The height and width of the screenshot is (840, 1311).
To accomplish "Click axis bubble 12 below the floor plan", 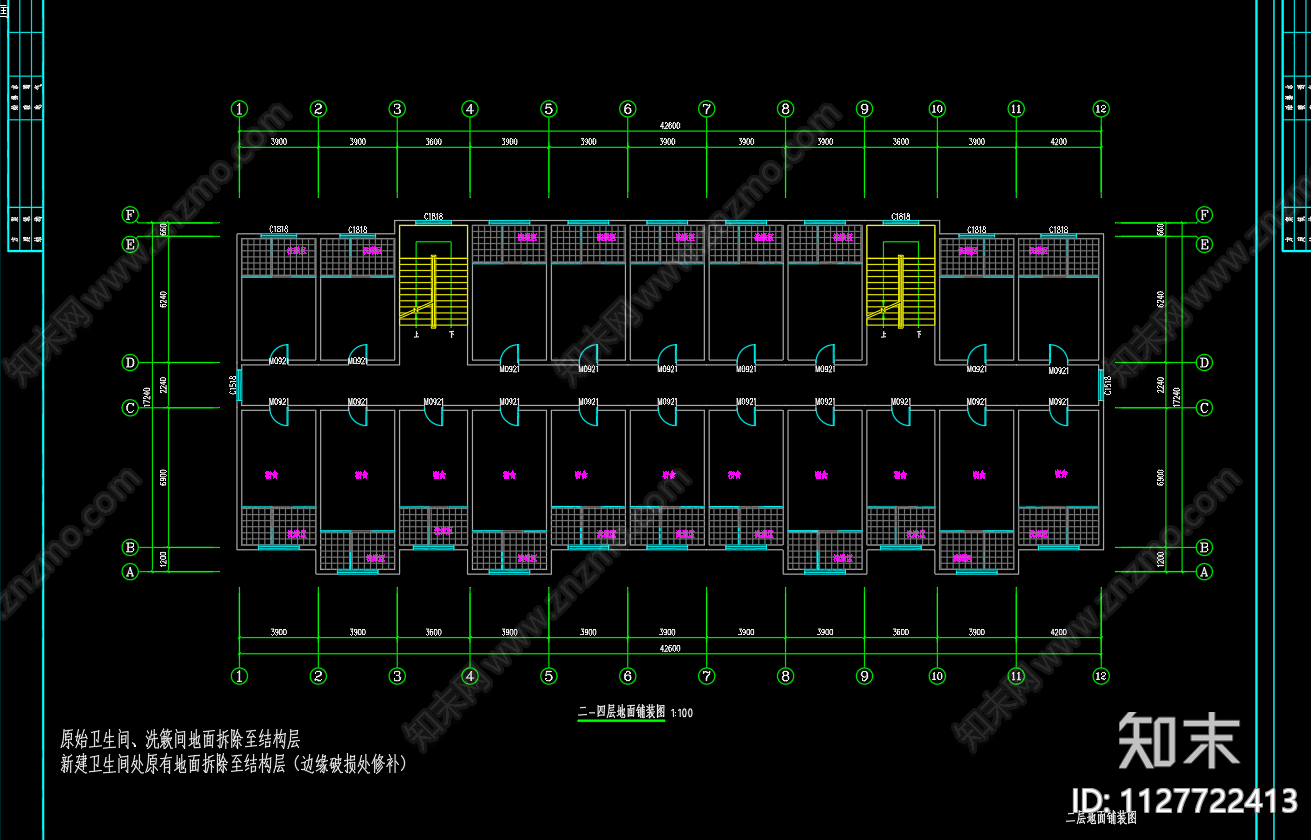I will (1101, 676).
